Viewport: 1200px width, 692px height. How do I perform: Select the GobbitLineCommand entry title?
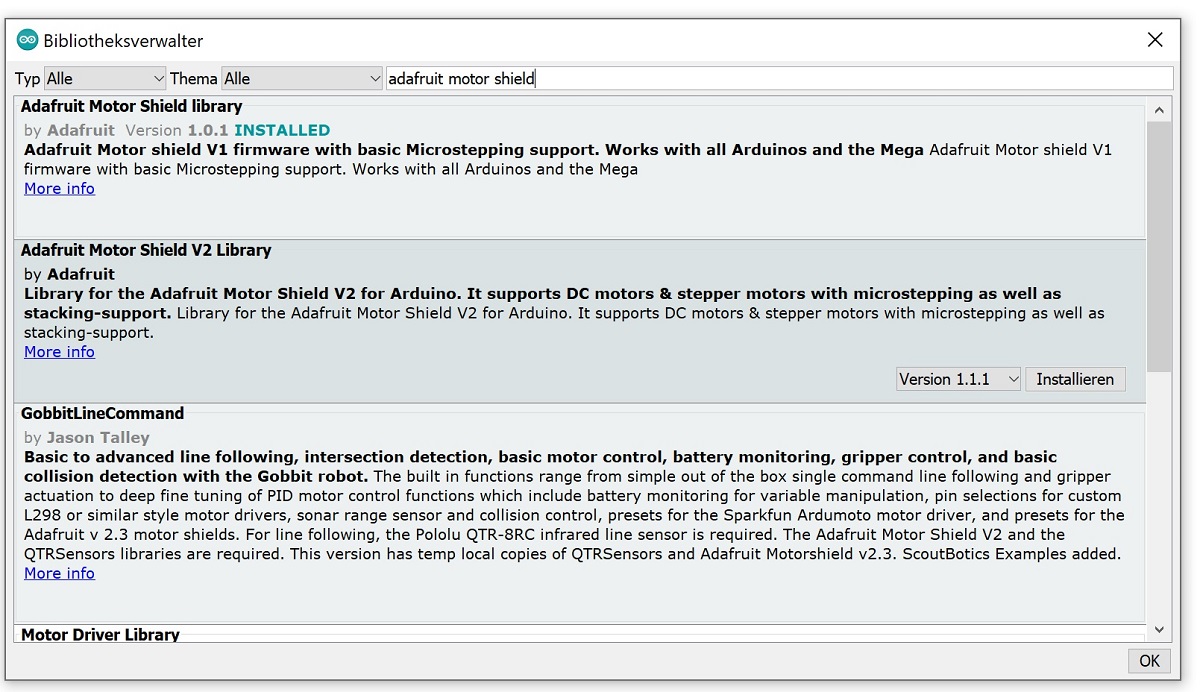[103, 413]
